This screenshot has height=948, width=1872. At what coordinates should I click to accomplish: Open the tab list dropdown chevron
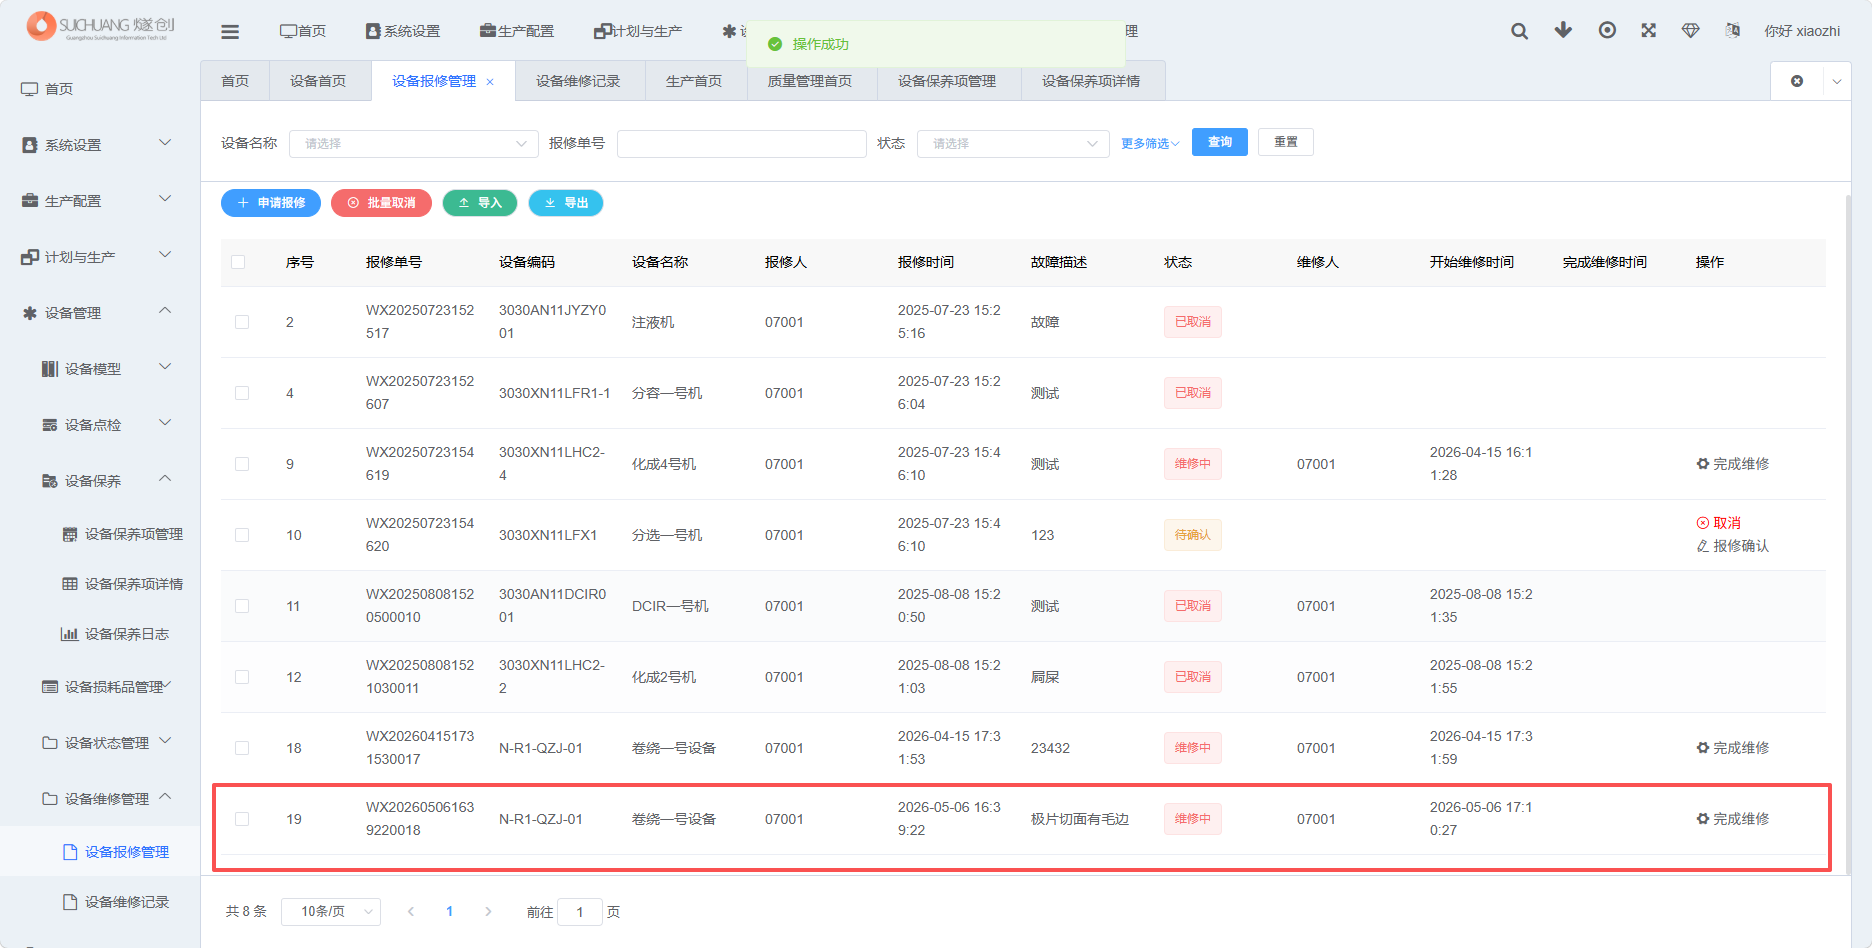pyautogui.click(x=1837, y=81)
